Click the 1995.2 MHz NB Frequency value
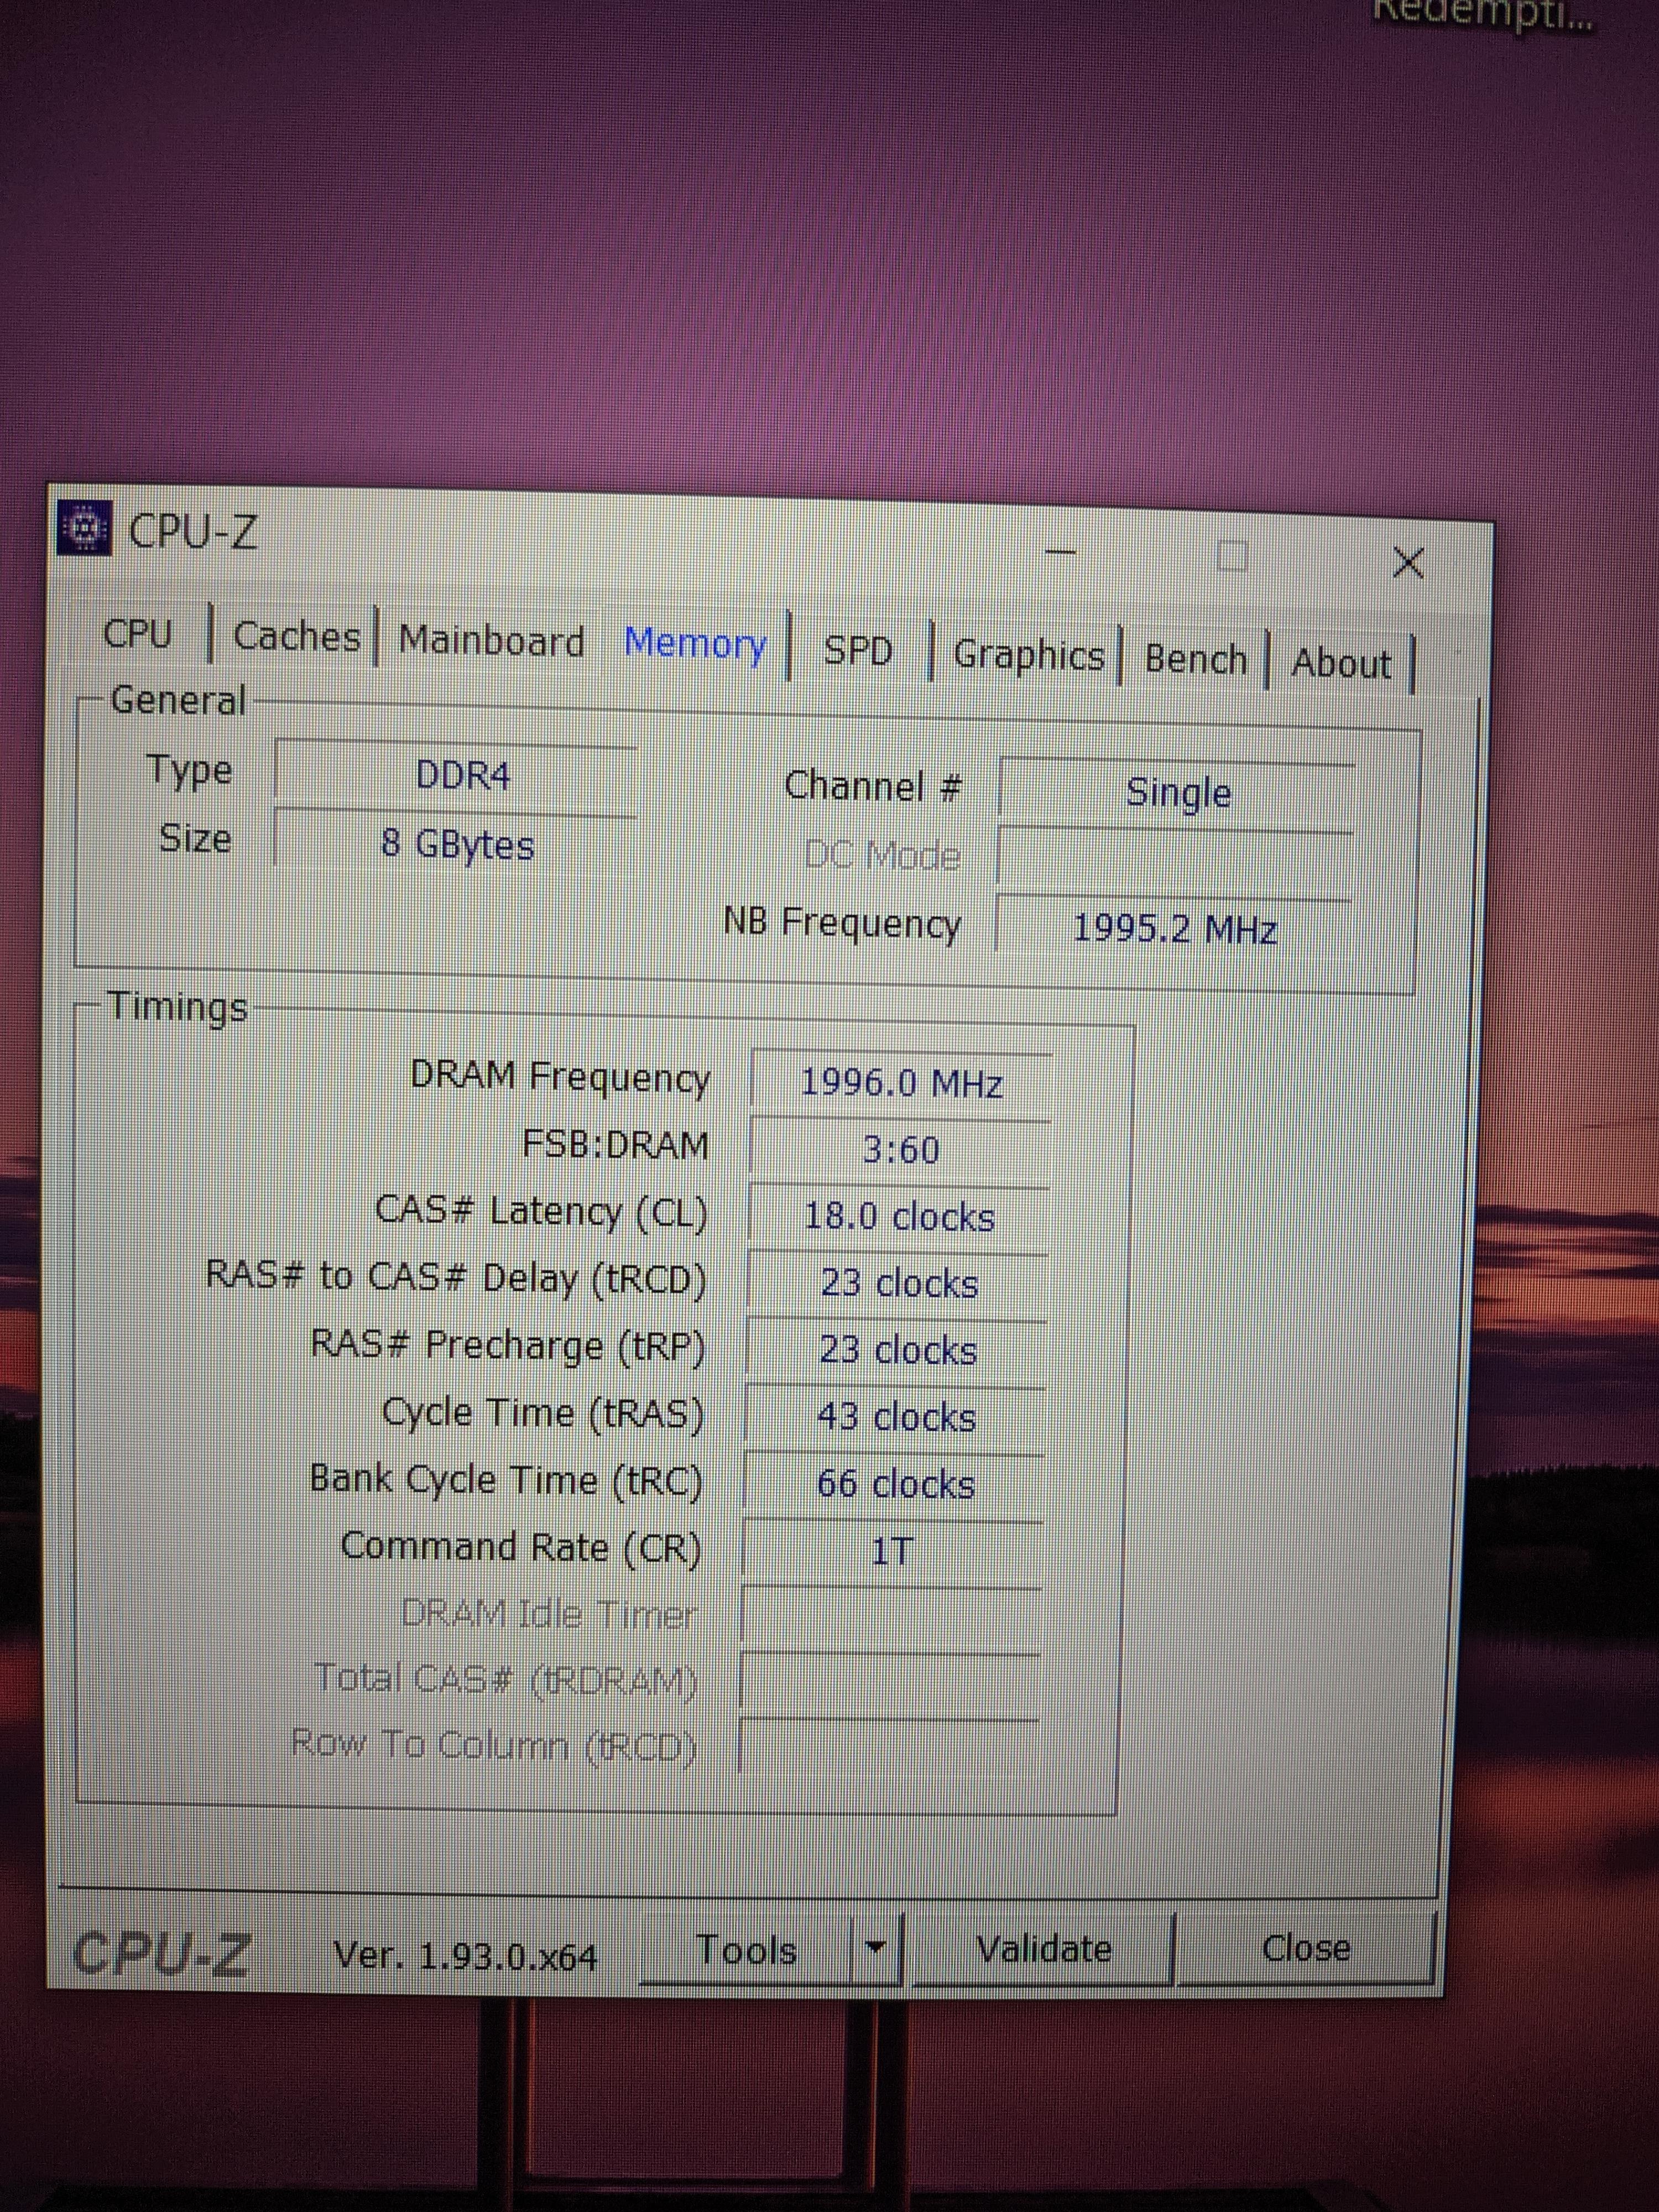 coord(1175,929)
